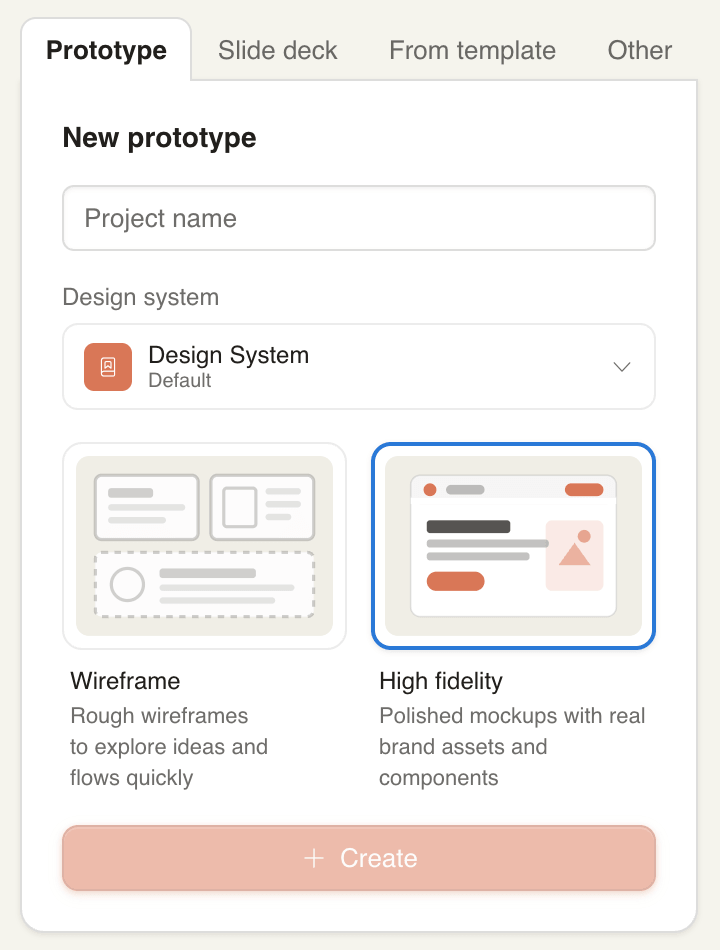Switch to the Slide deck tab
The image size is (720, 950).
pos(278,50)
